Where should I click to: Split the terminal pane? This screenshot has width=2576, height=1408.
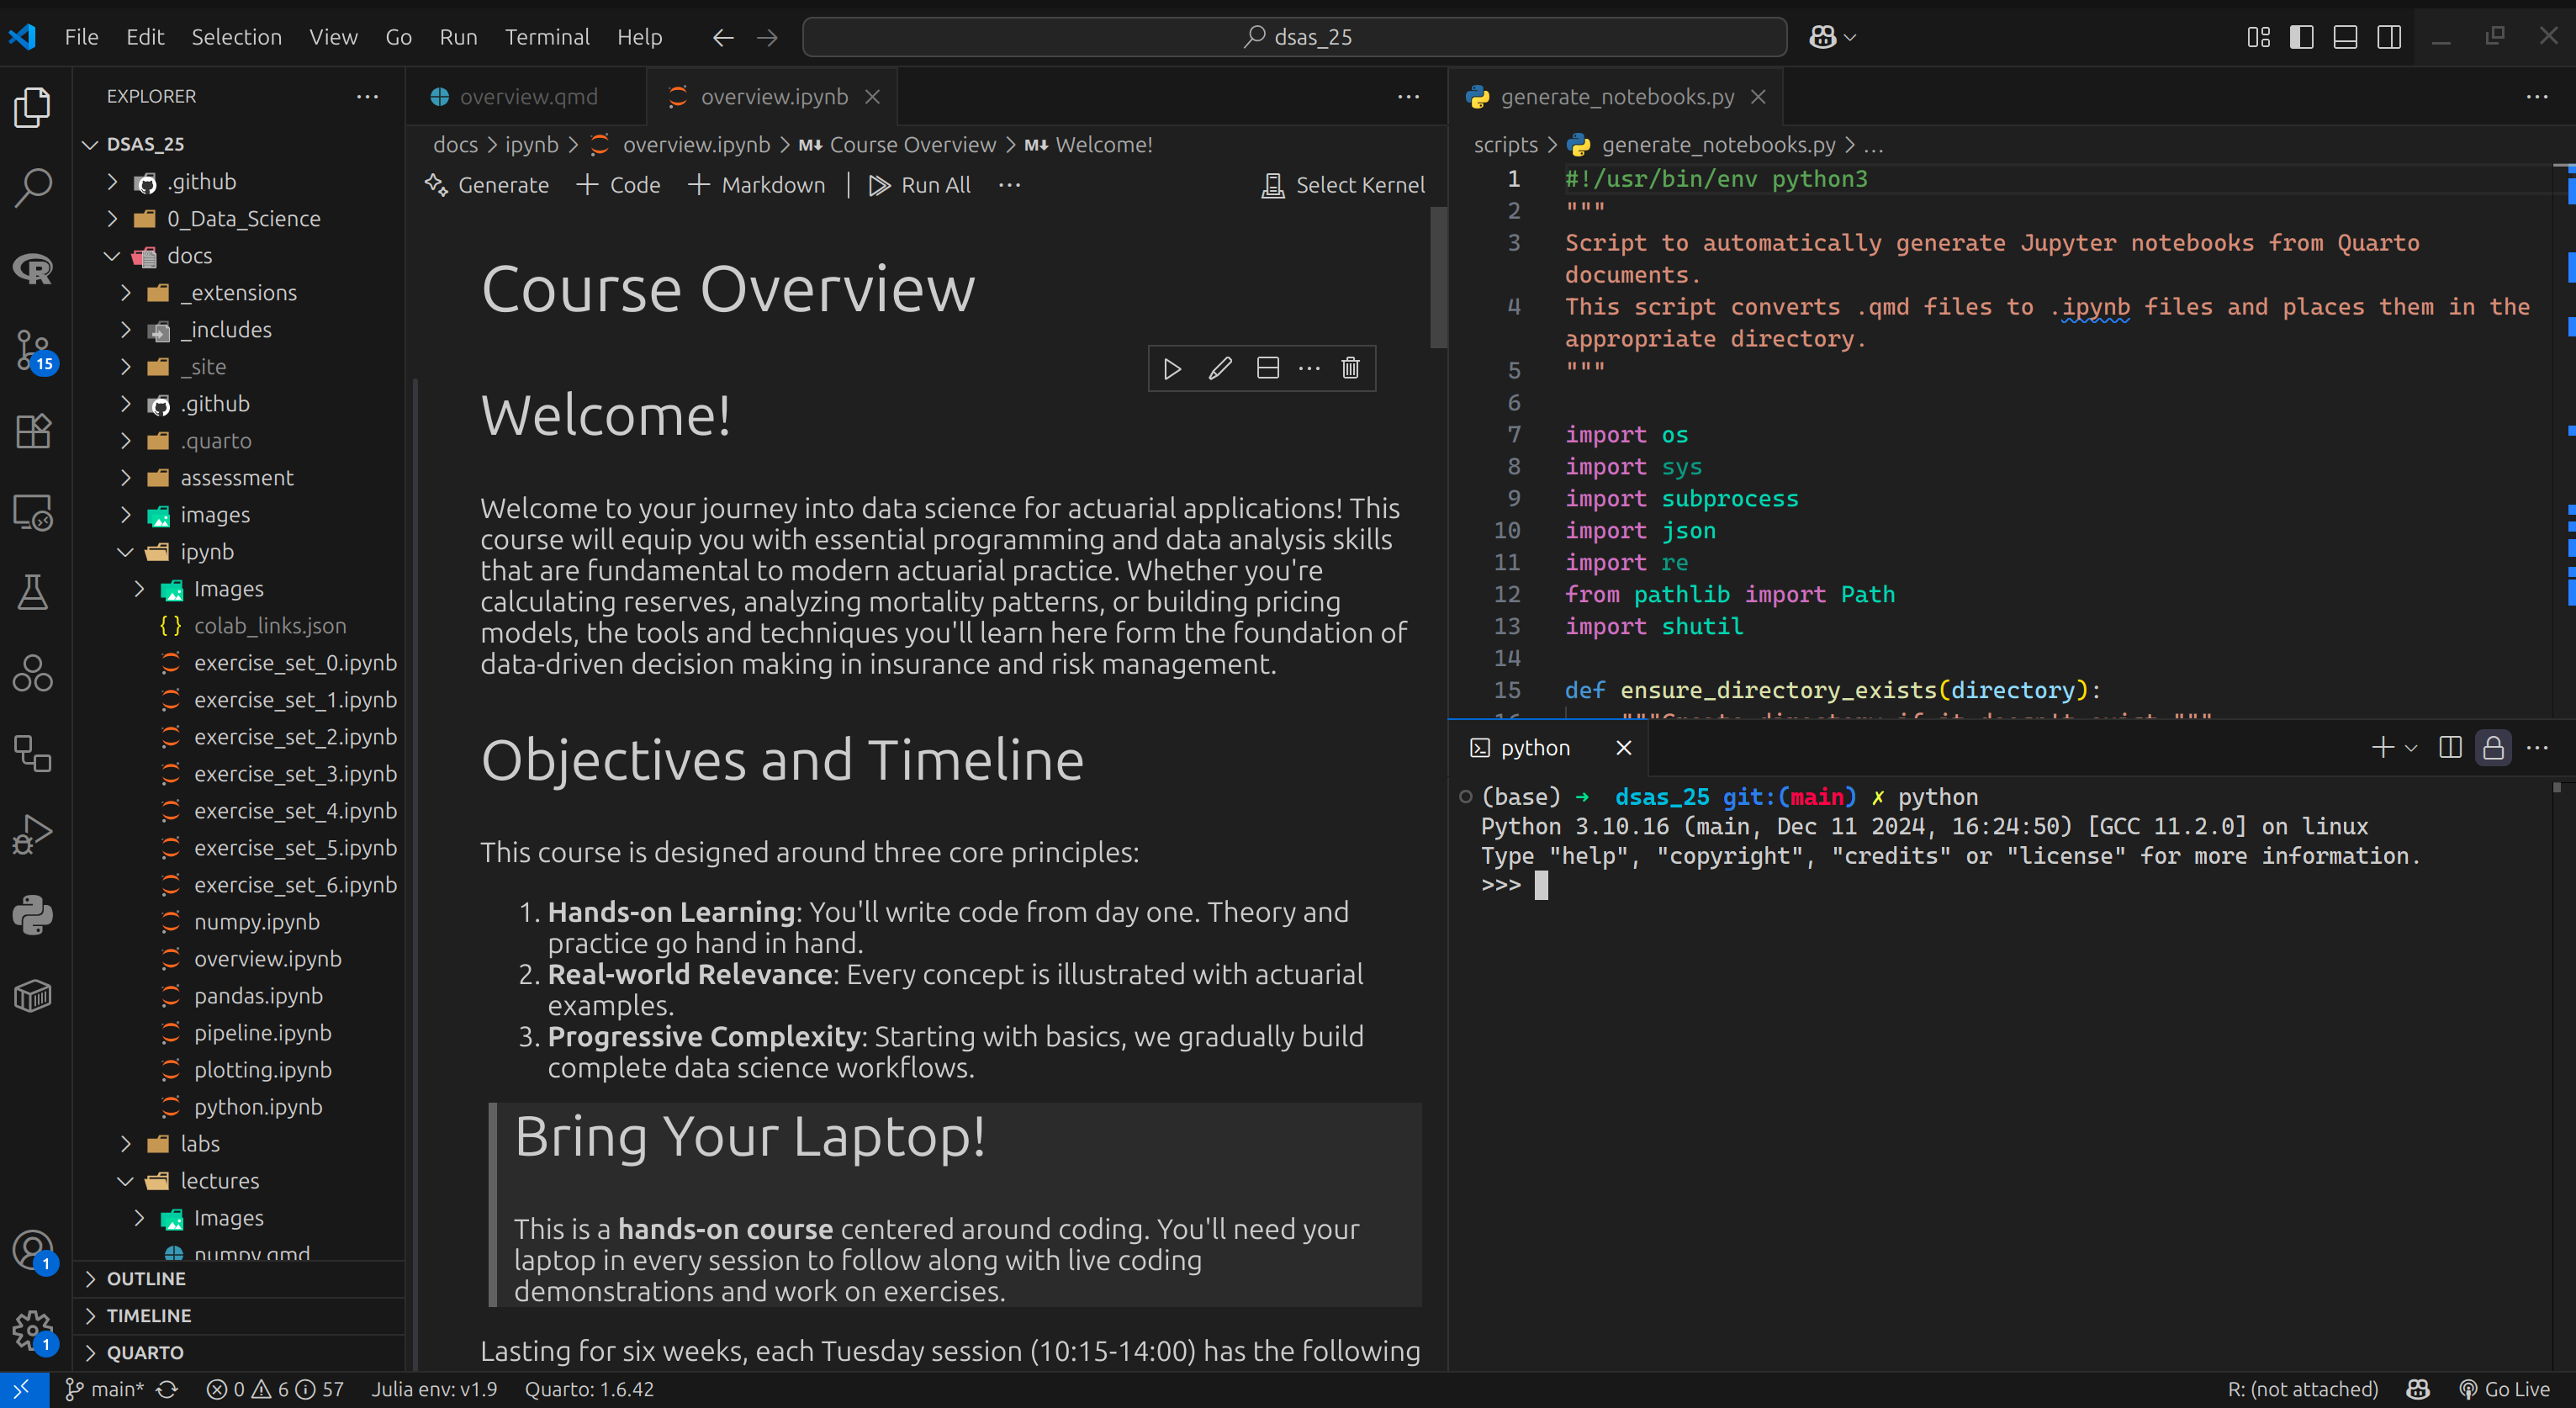pos(2449,748)
